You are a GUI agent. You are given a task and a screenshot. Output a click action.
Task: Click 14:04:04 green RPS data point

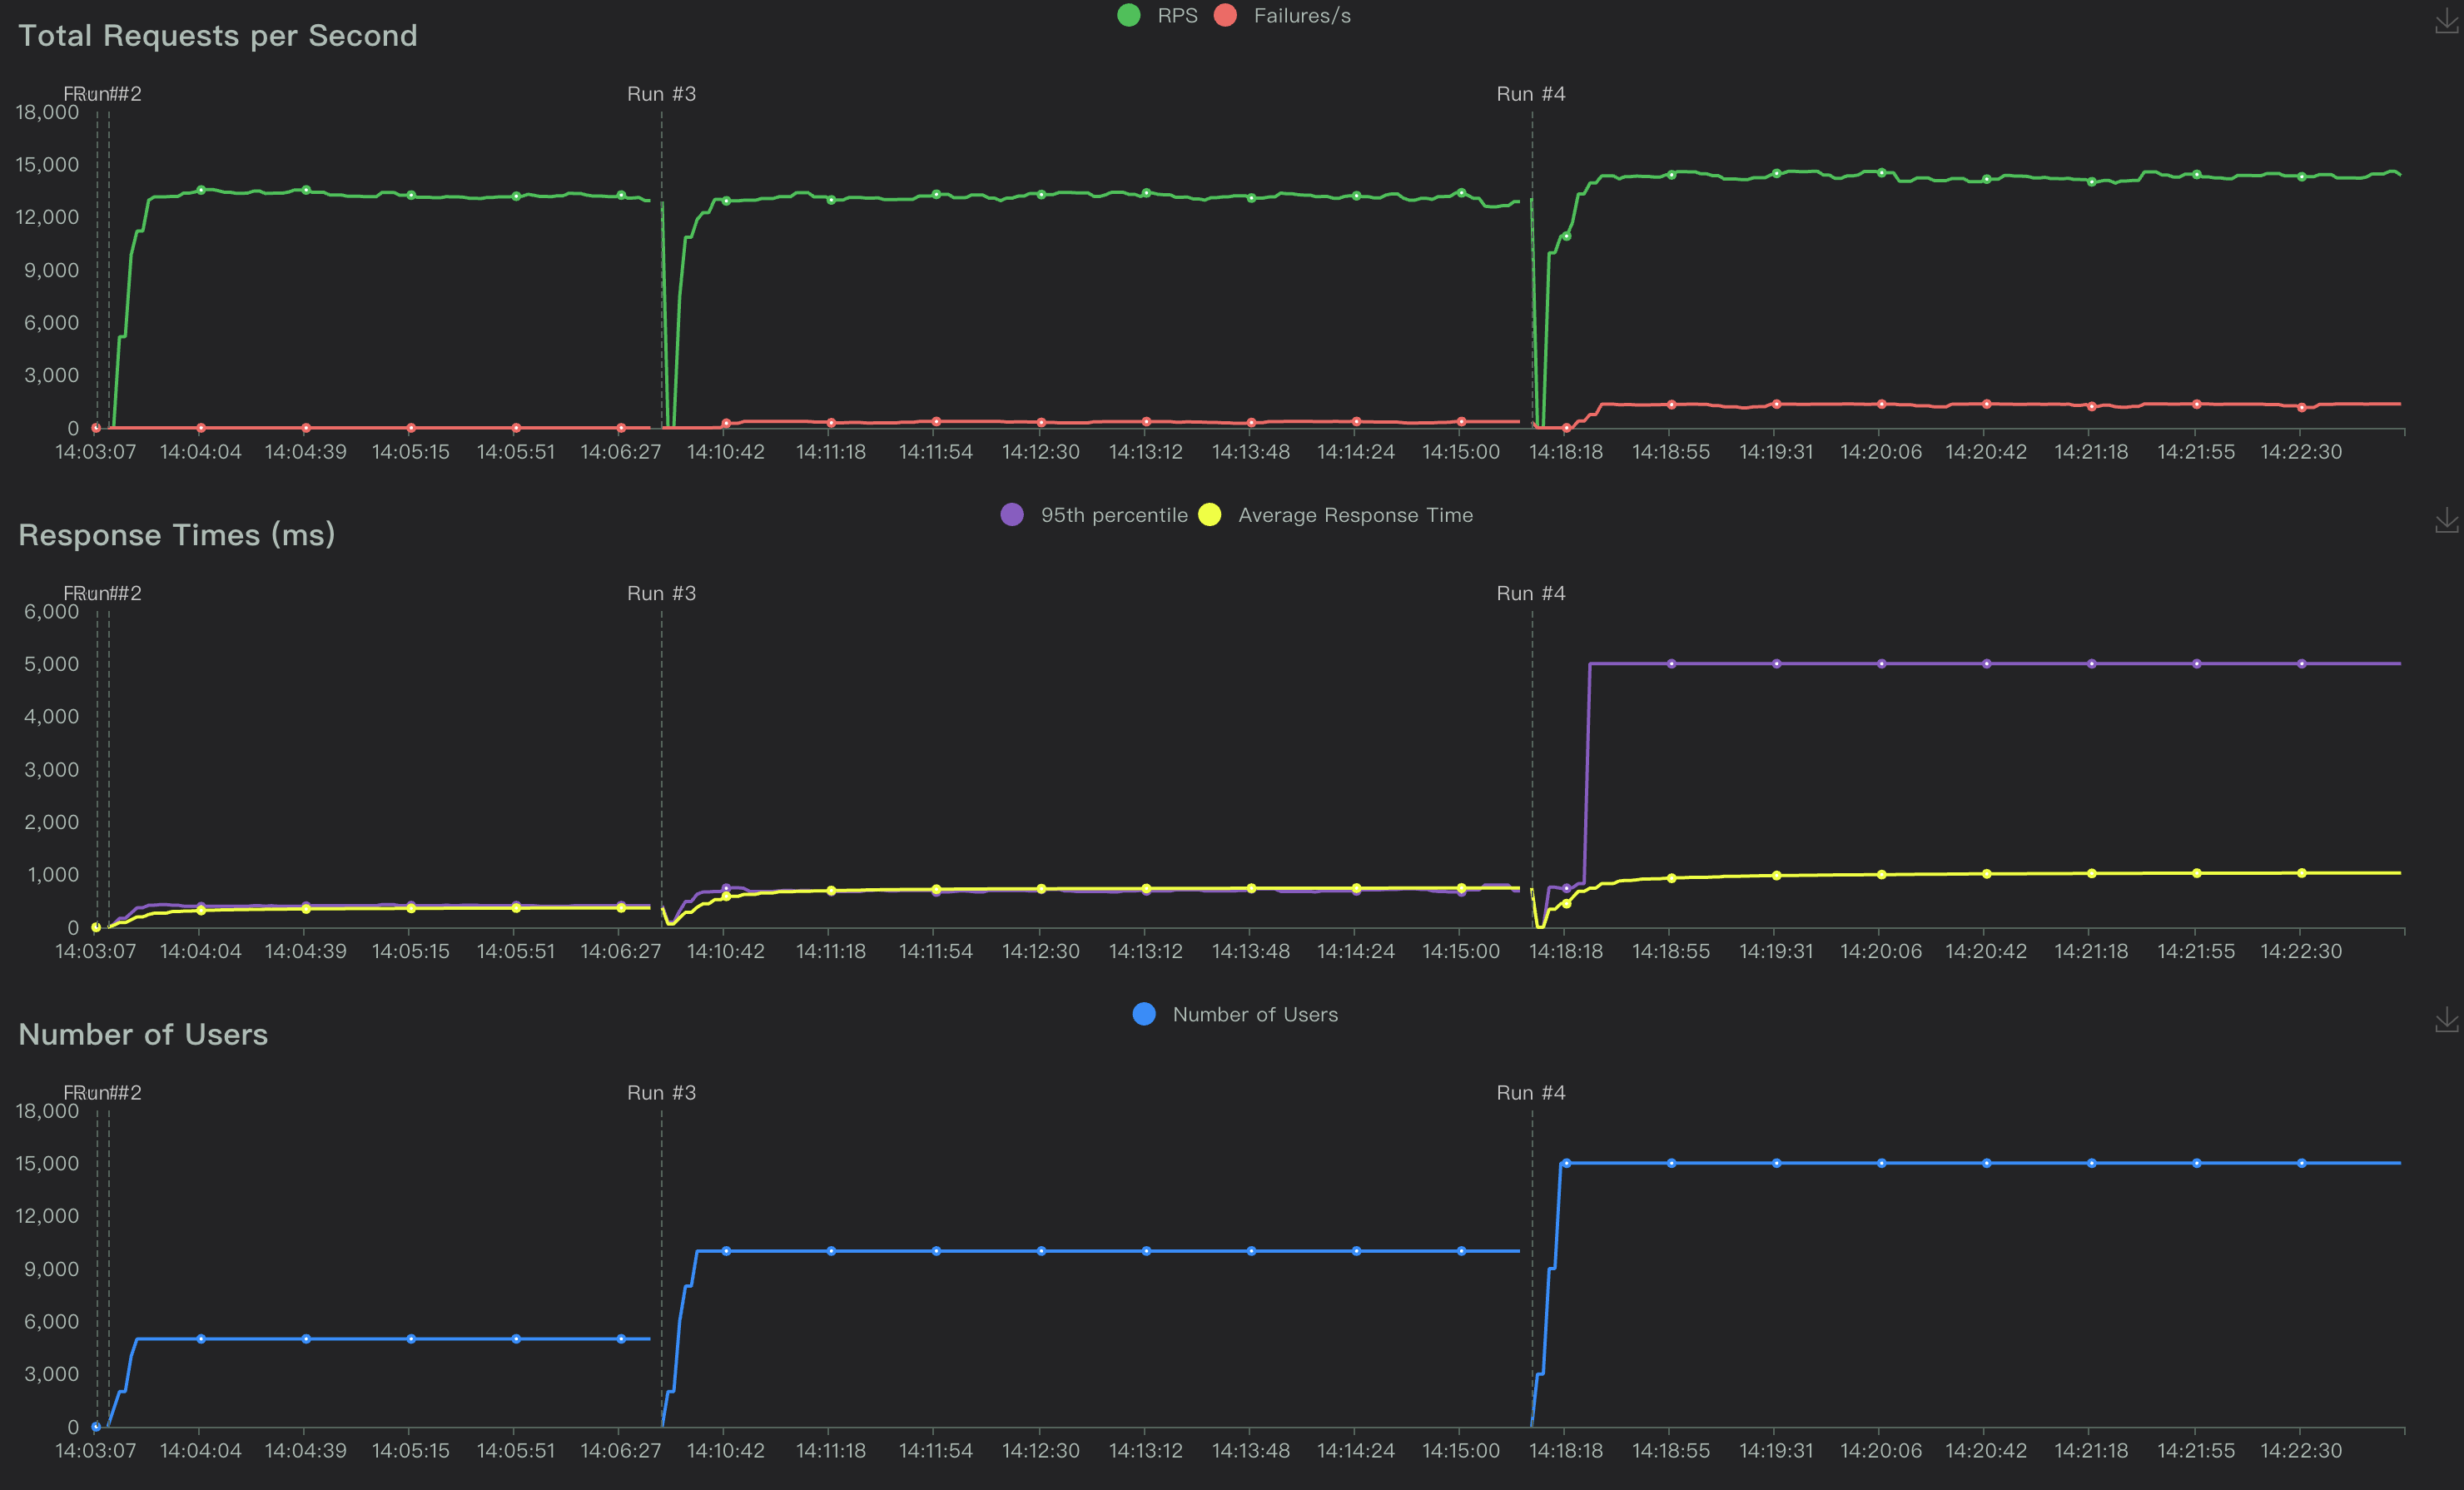click(x=201, y=190)
